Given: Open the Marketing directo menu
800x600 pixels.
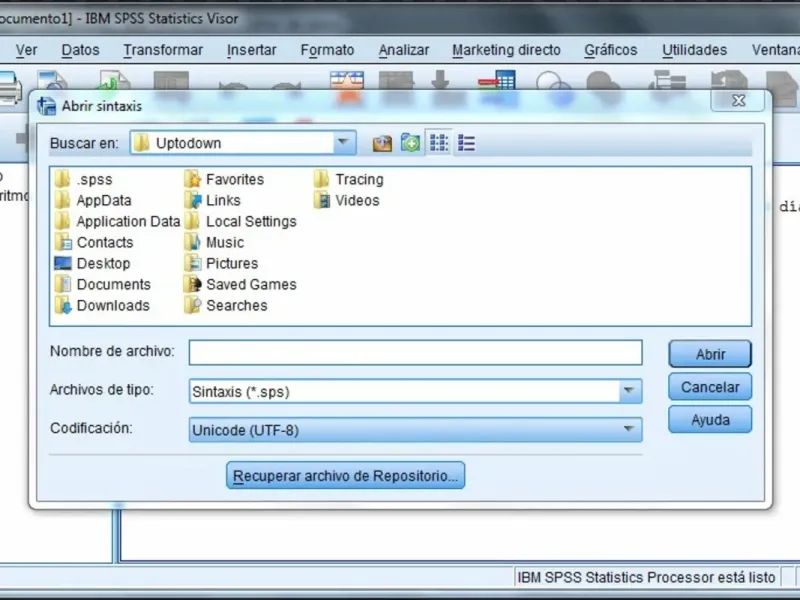Looking at the screenshot, I should coord(506,50).
